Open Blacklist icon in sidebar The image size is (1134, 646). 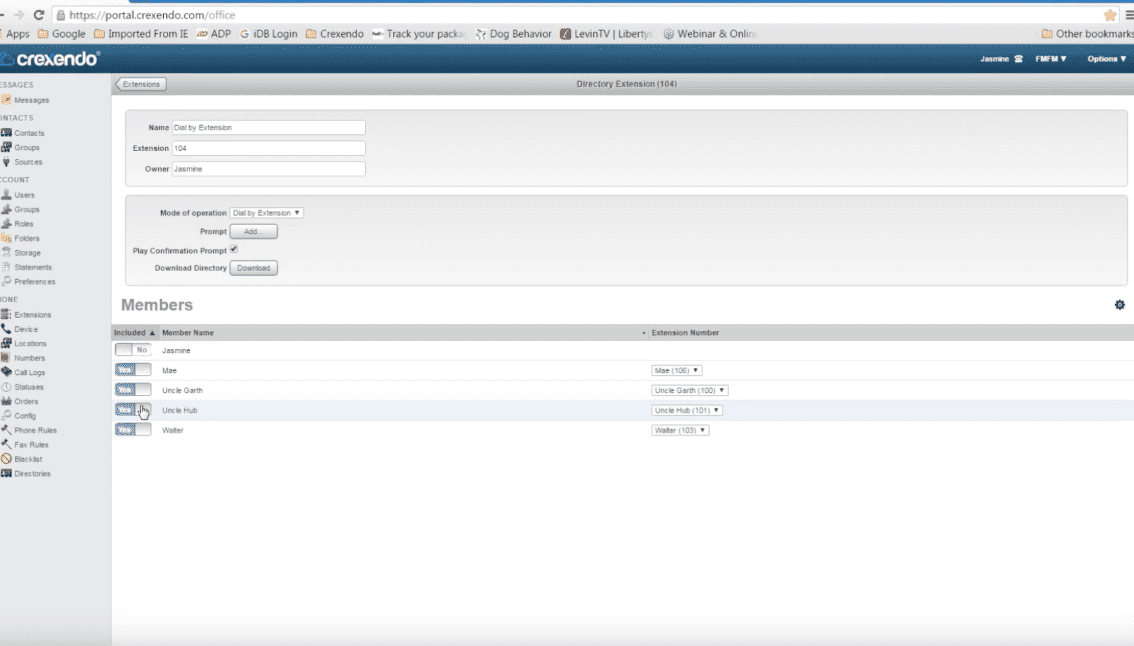pyautogui.click(x=6, y=459)
